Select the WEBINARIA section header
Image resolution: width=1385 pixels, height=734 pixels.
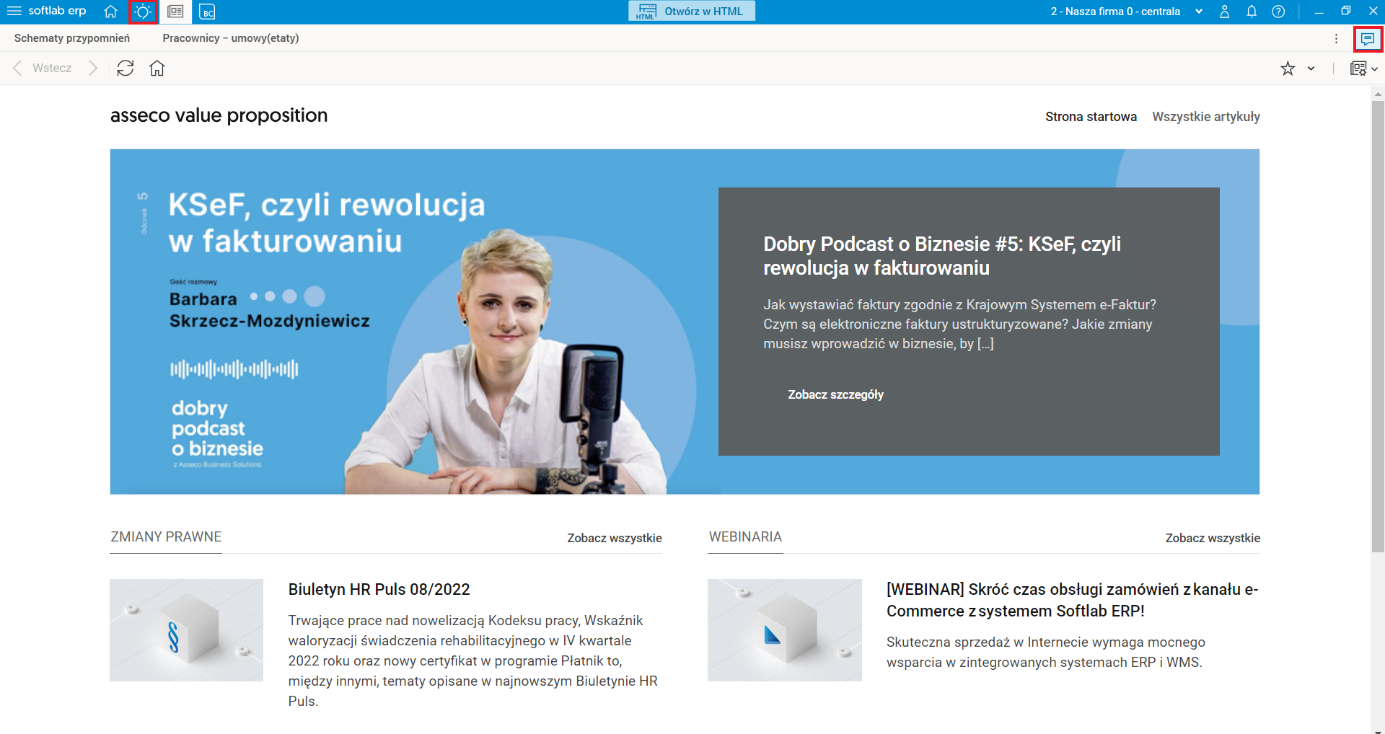(x=745, y=537)
